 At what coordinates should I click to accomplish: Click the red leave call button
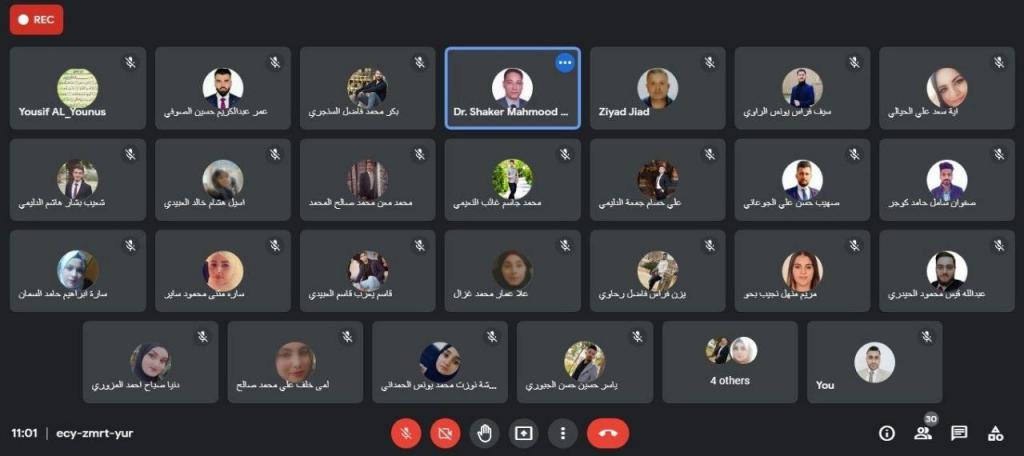608,433
